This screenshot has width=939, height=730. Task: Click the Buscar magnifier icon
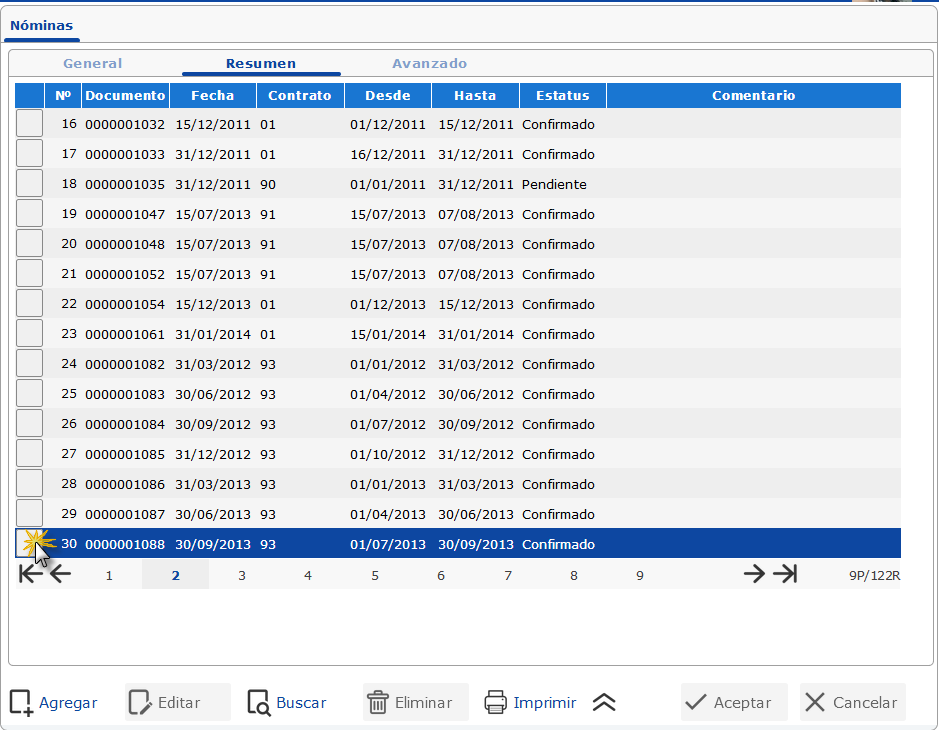[x=259, y=703]
